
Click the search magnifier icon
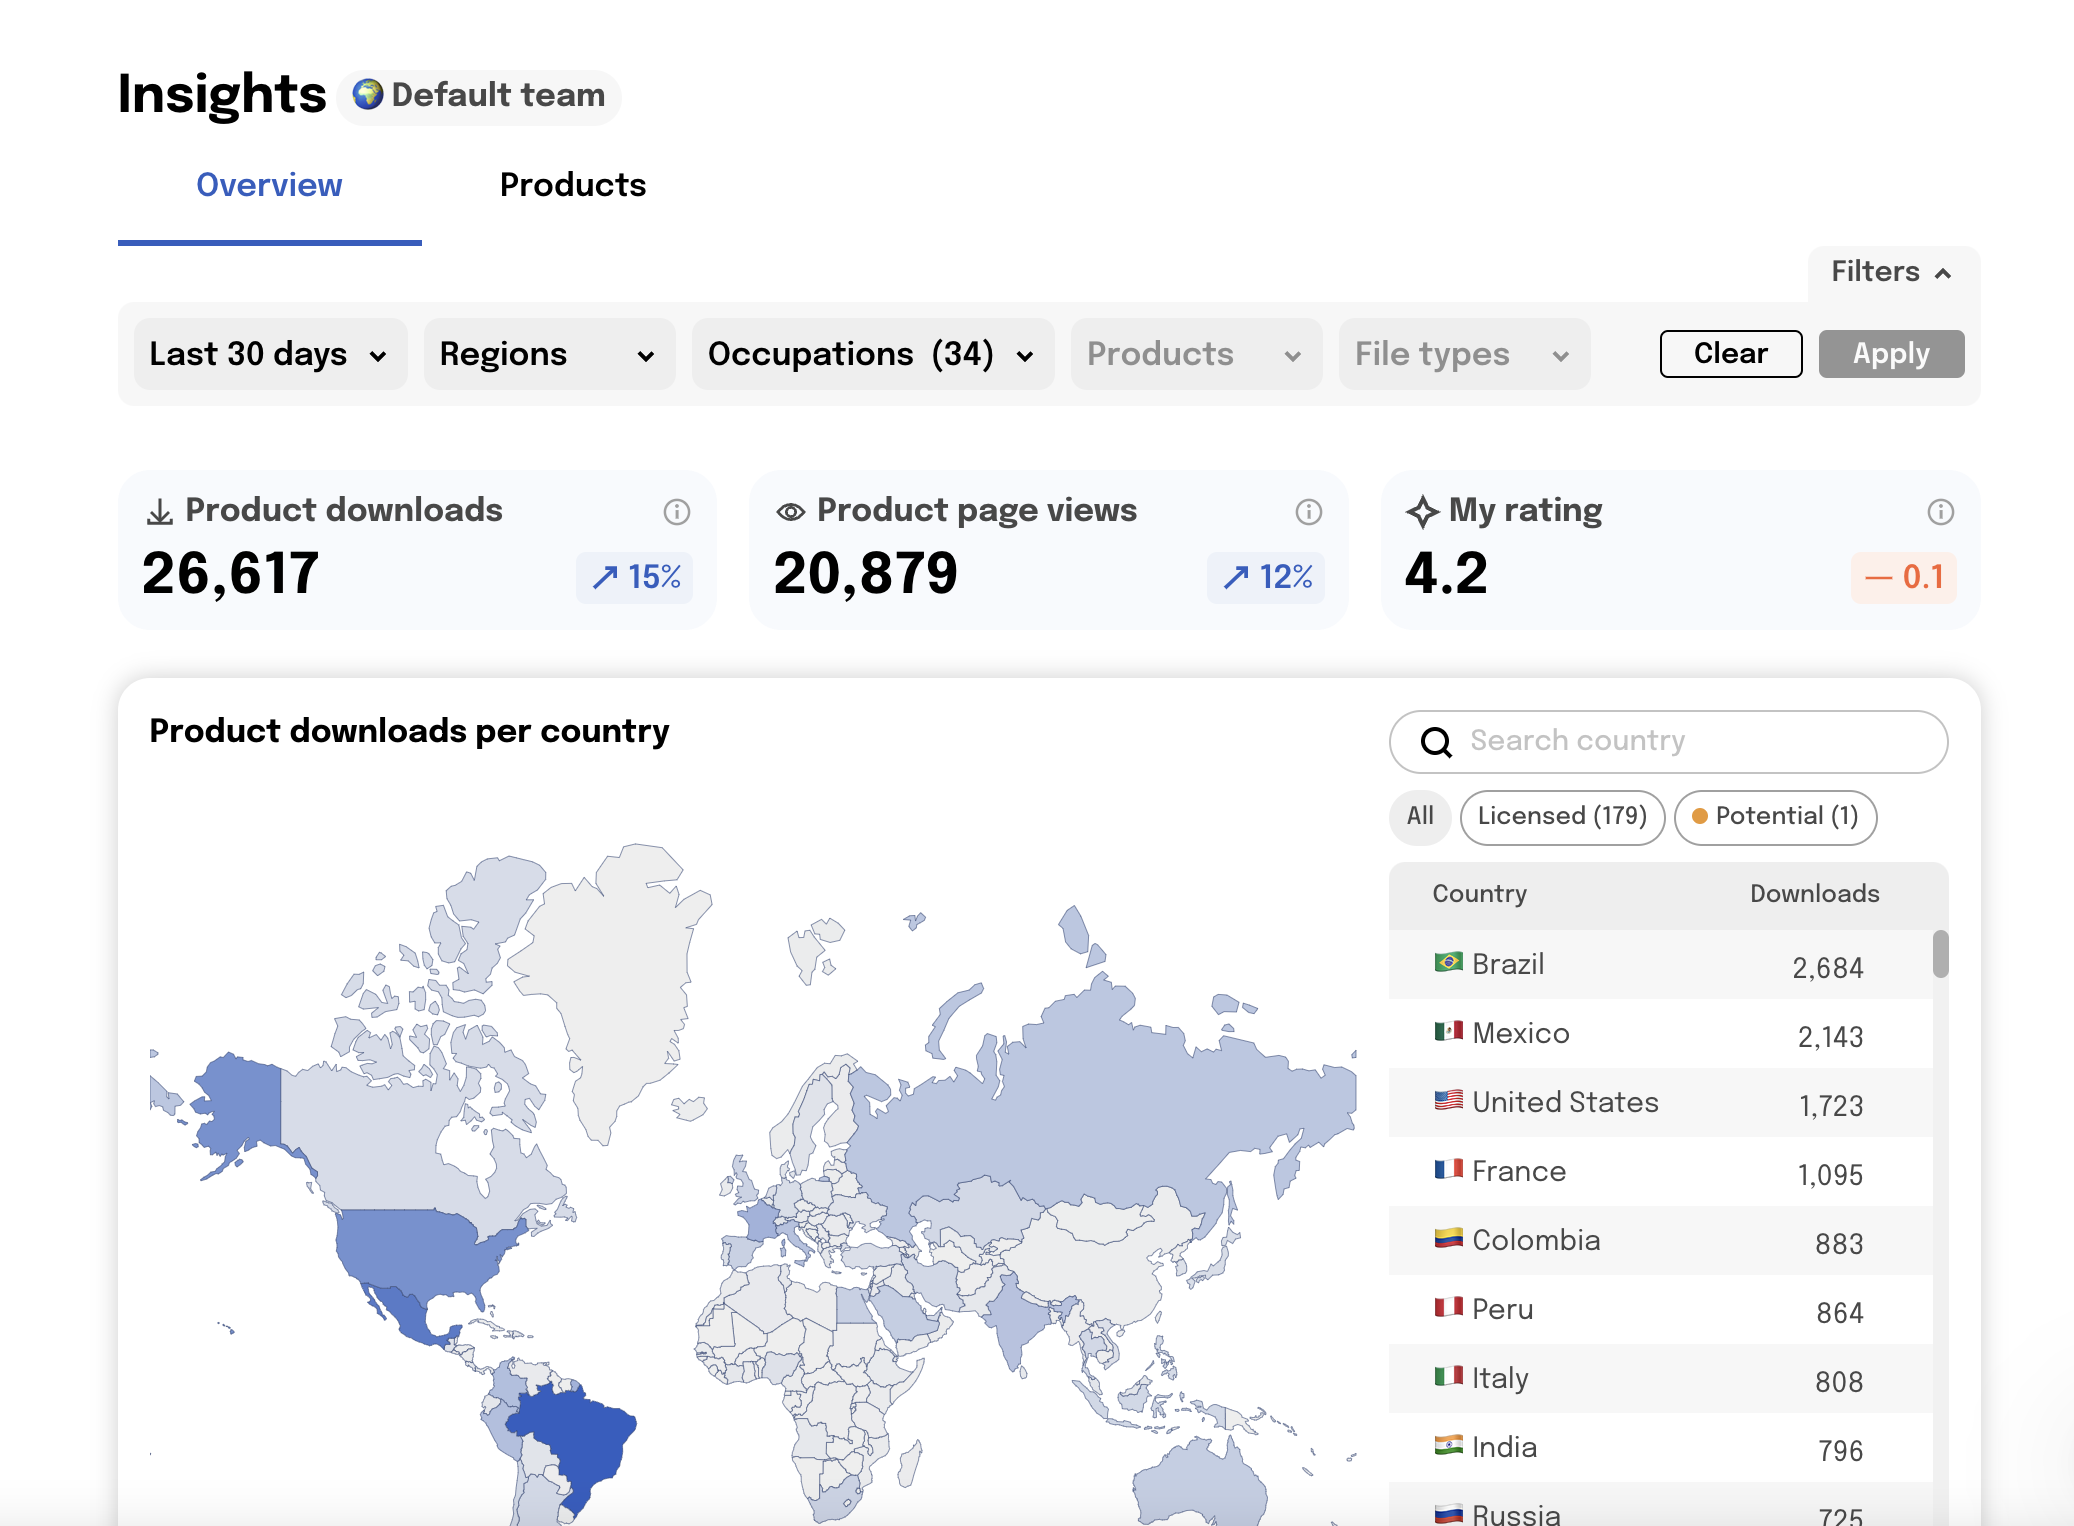pos(1436,742)
